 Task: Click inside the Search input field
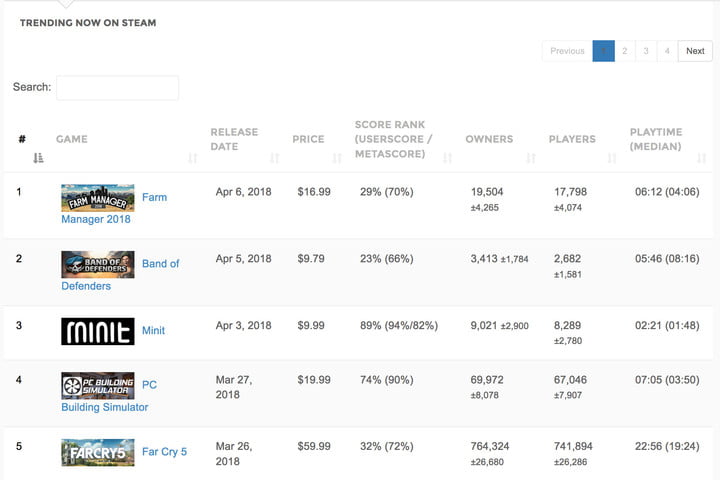tap(118, 87)
